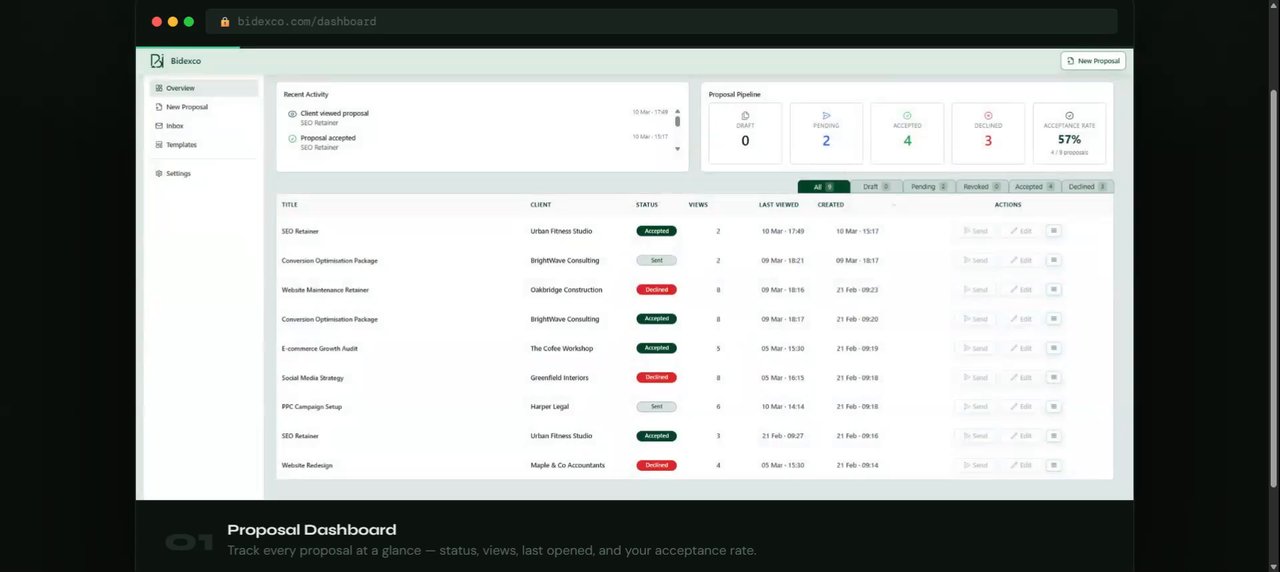This screenshot has height=572, width=1280.
Task: Click the STATUS column header
Action: tap(647, 205)
